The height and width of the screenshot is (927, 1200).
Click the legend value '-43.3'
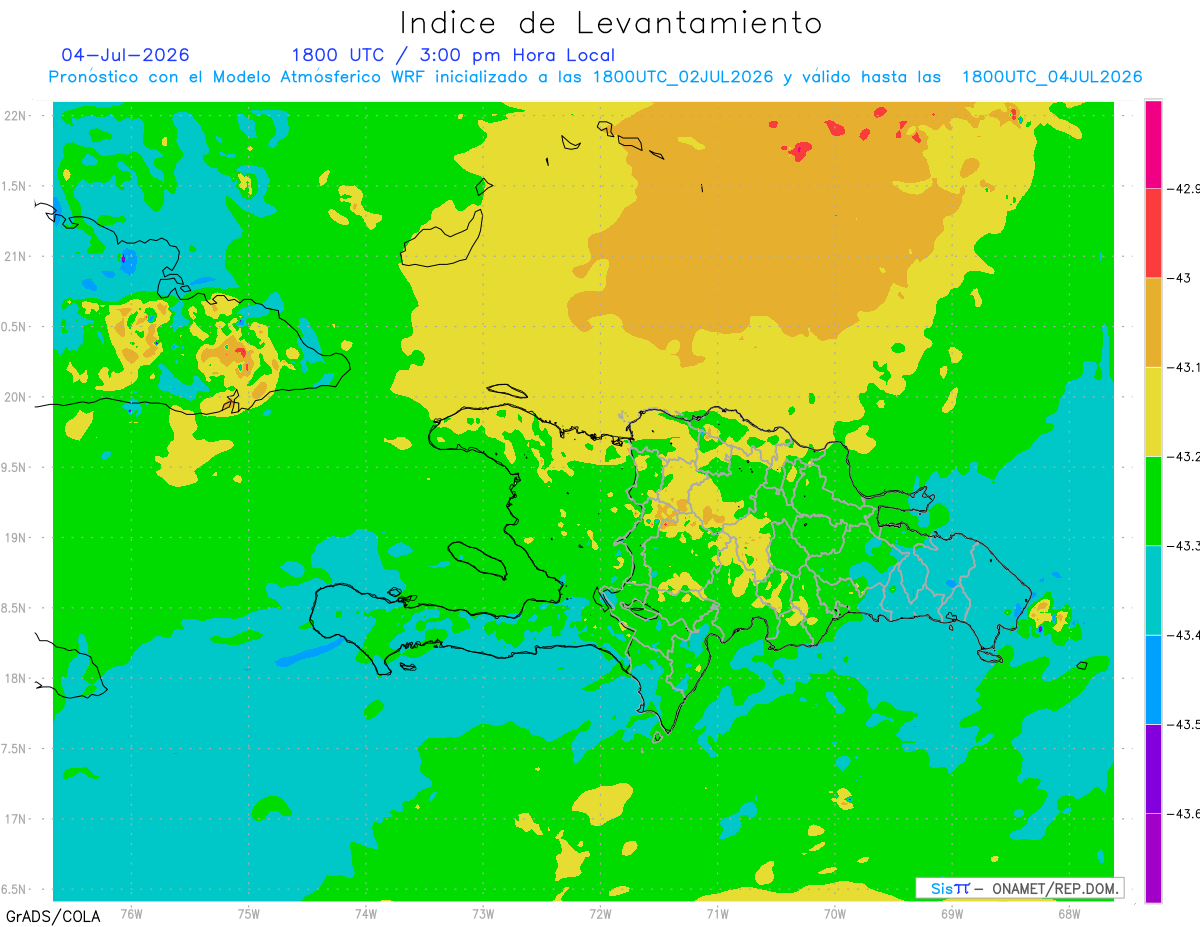(1185, 546)
